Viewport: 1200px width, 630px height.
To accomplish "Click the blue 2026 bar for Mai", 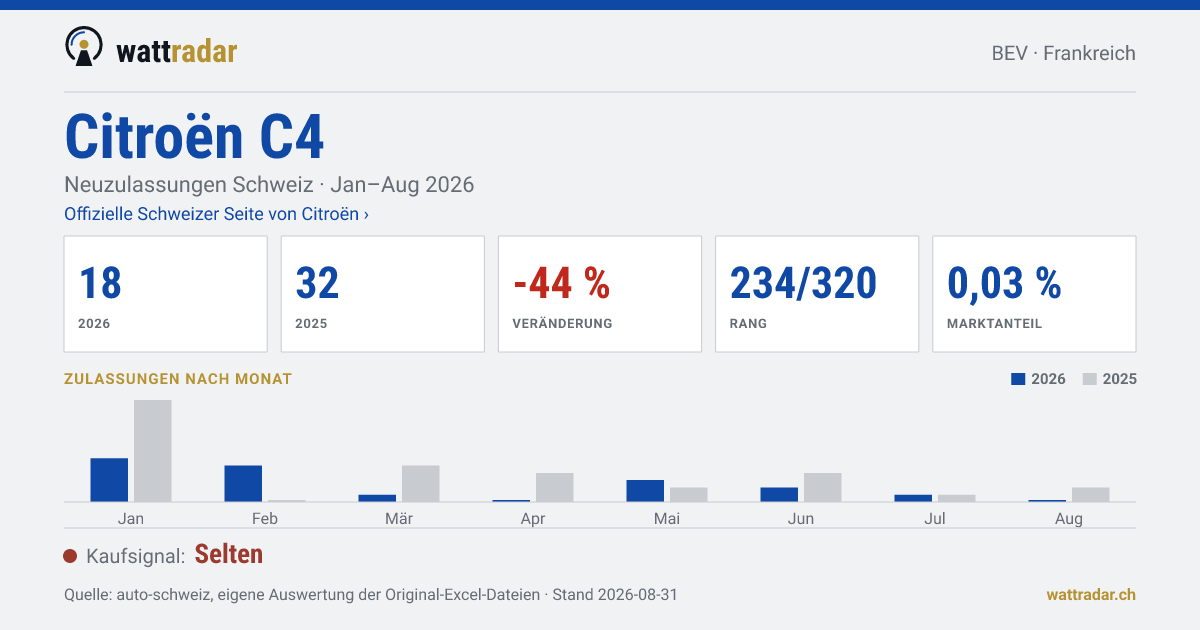I will [x=645, y=491].
